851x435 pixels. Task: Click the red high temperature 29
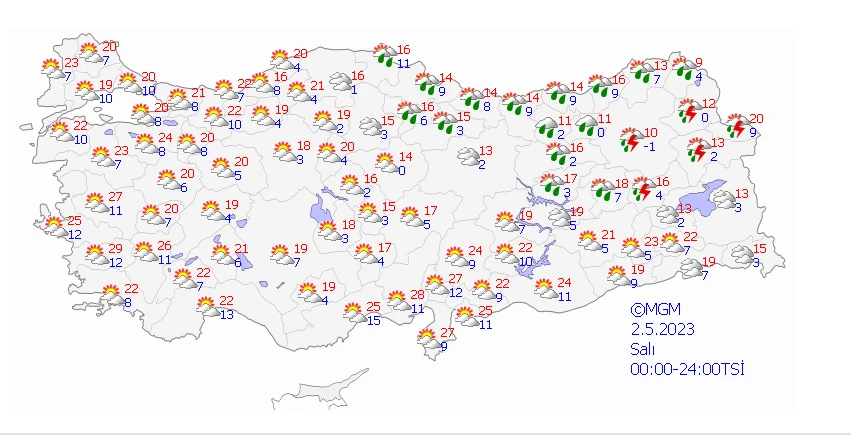[x=115, y=248]
